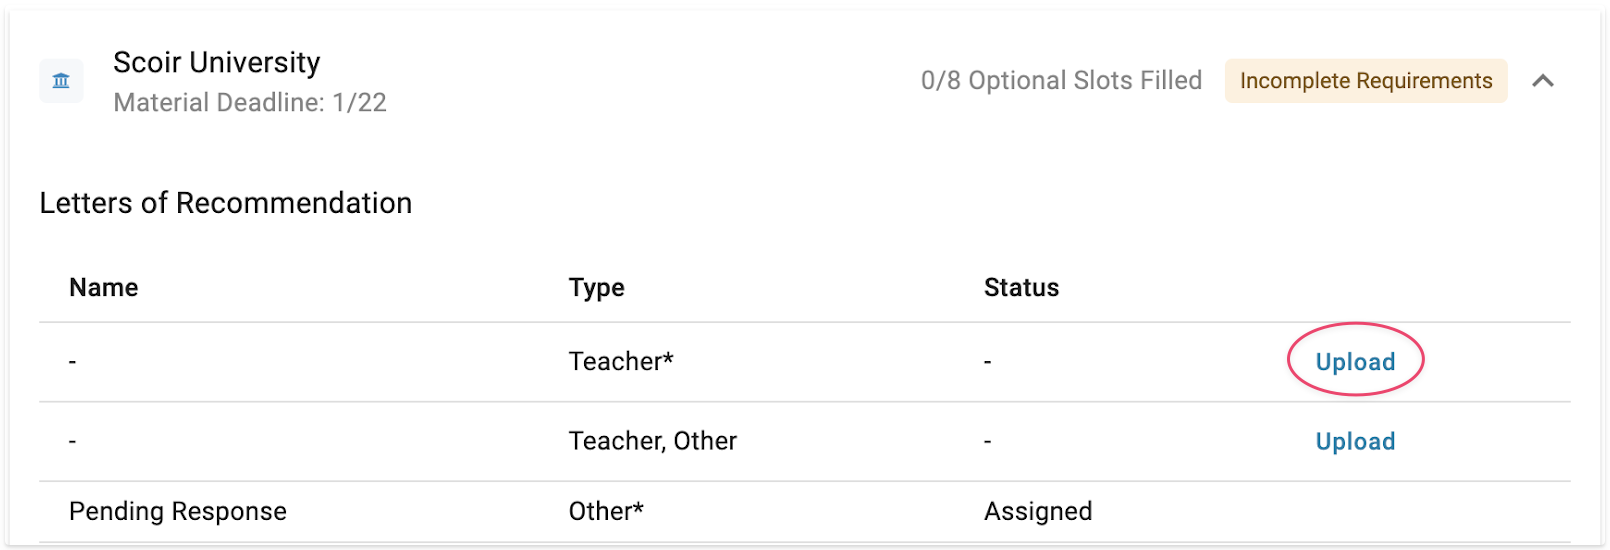Click the Incomplete Requirements badge

[x=1366, y=81]
